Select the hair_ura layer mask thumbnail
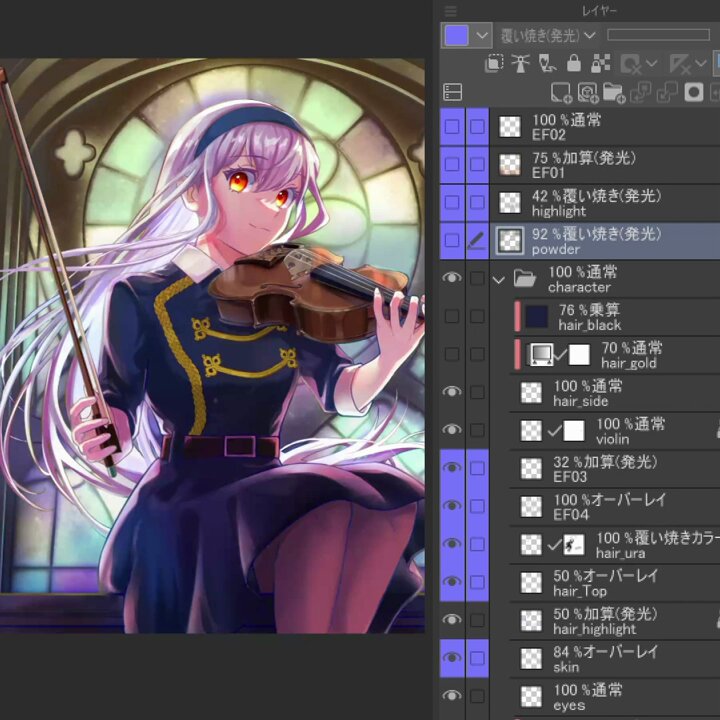720x720 pixels. [574, 545]
